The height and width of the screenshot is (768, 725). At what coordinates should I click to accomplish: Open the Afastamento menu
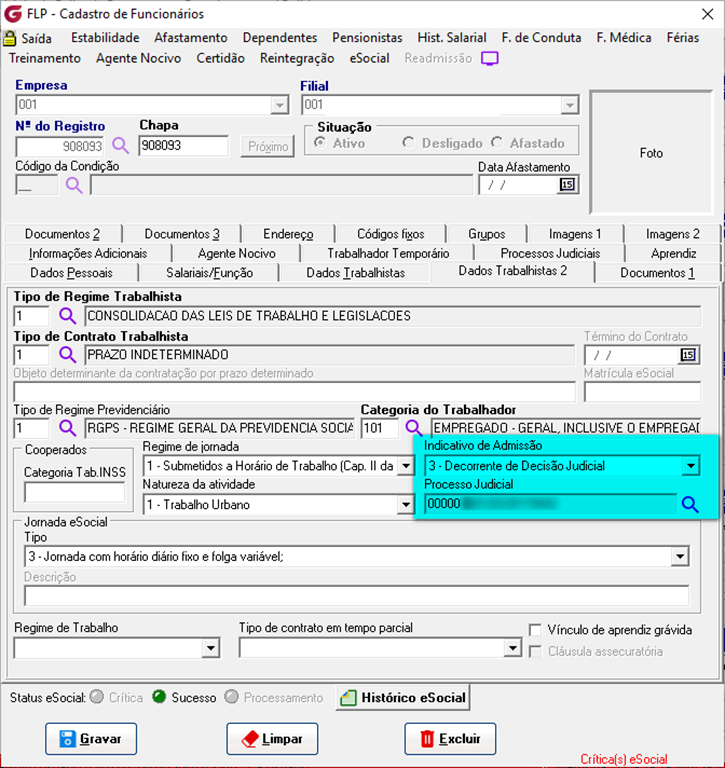(x=191, y=38)
